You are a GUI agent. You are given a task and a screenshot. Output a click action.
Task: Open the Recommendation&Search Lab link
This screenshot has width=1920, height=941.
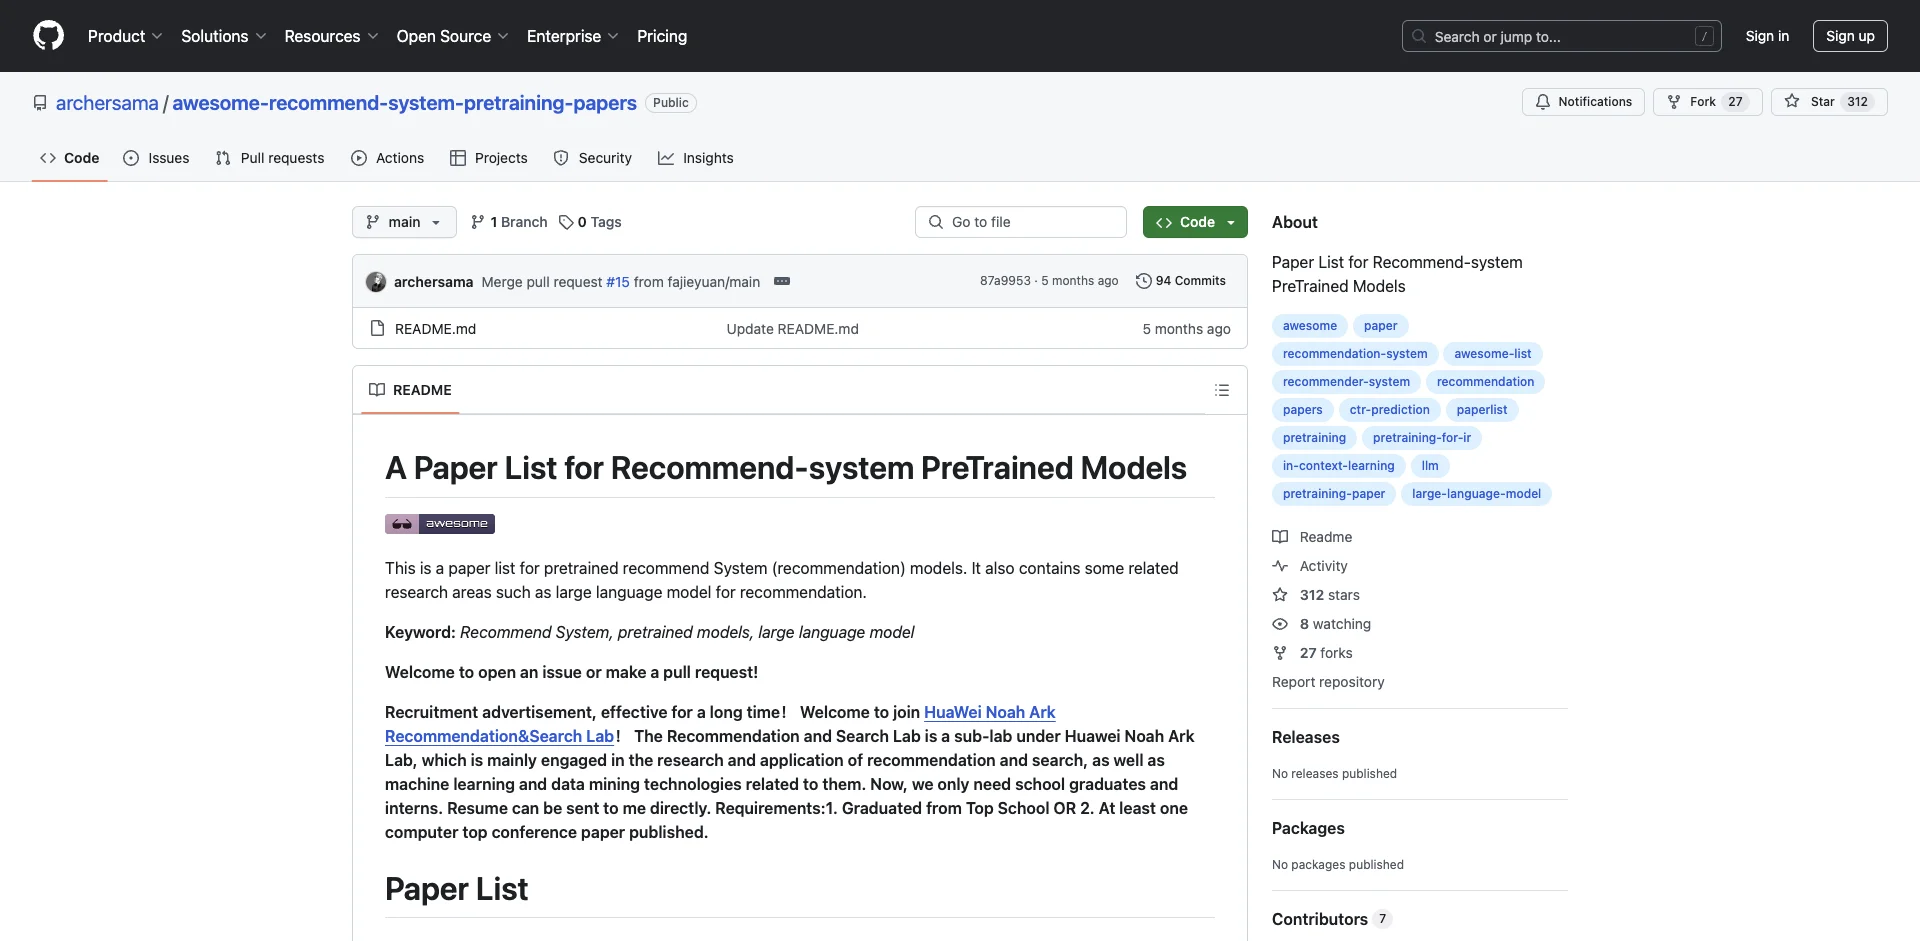[499, 736]
